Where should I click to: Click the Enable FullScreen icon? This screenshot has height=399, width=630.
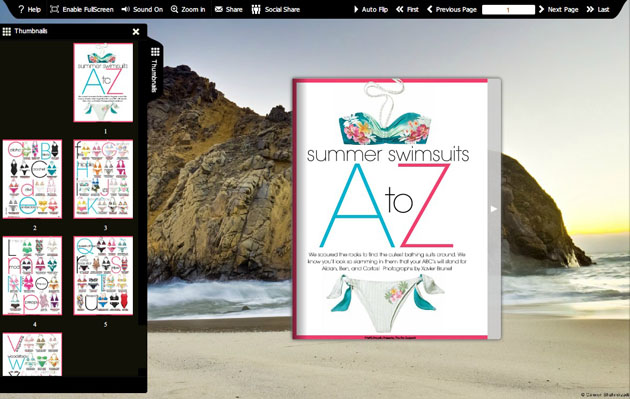54,9
